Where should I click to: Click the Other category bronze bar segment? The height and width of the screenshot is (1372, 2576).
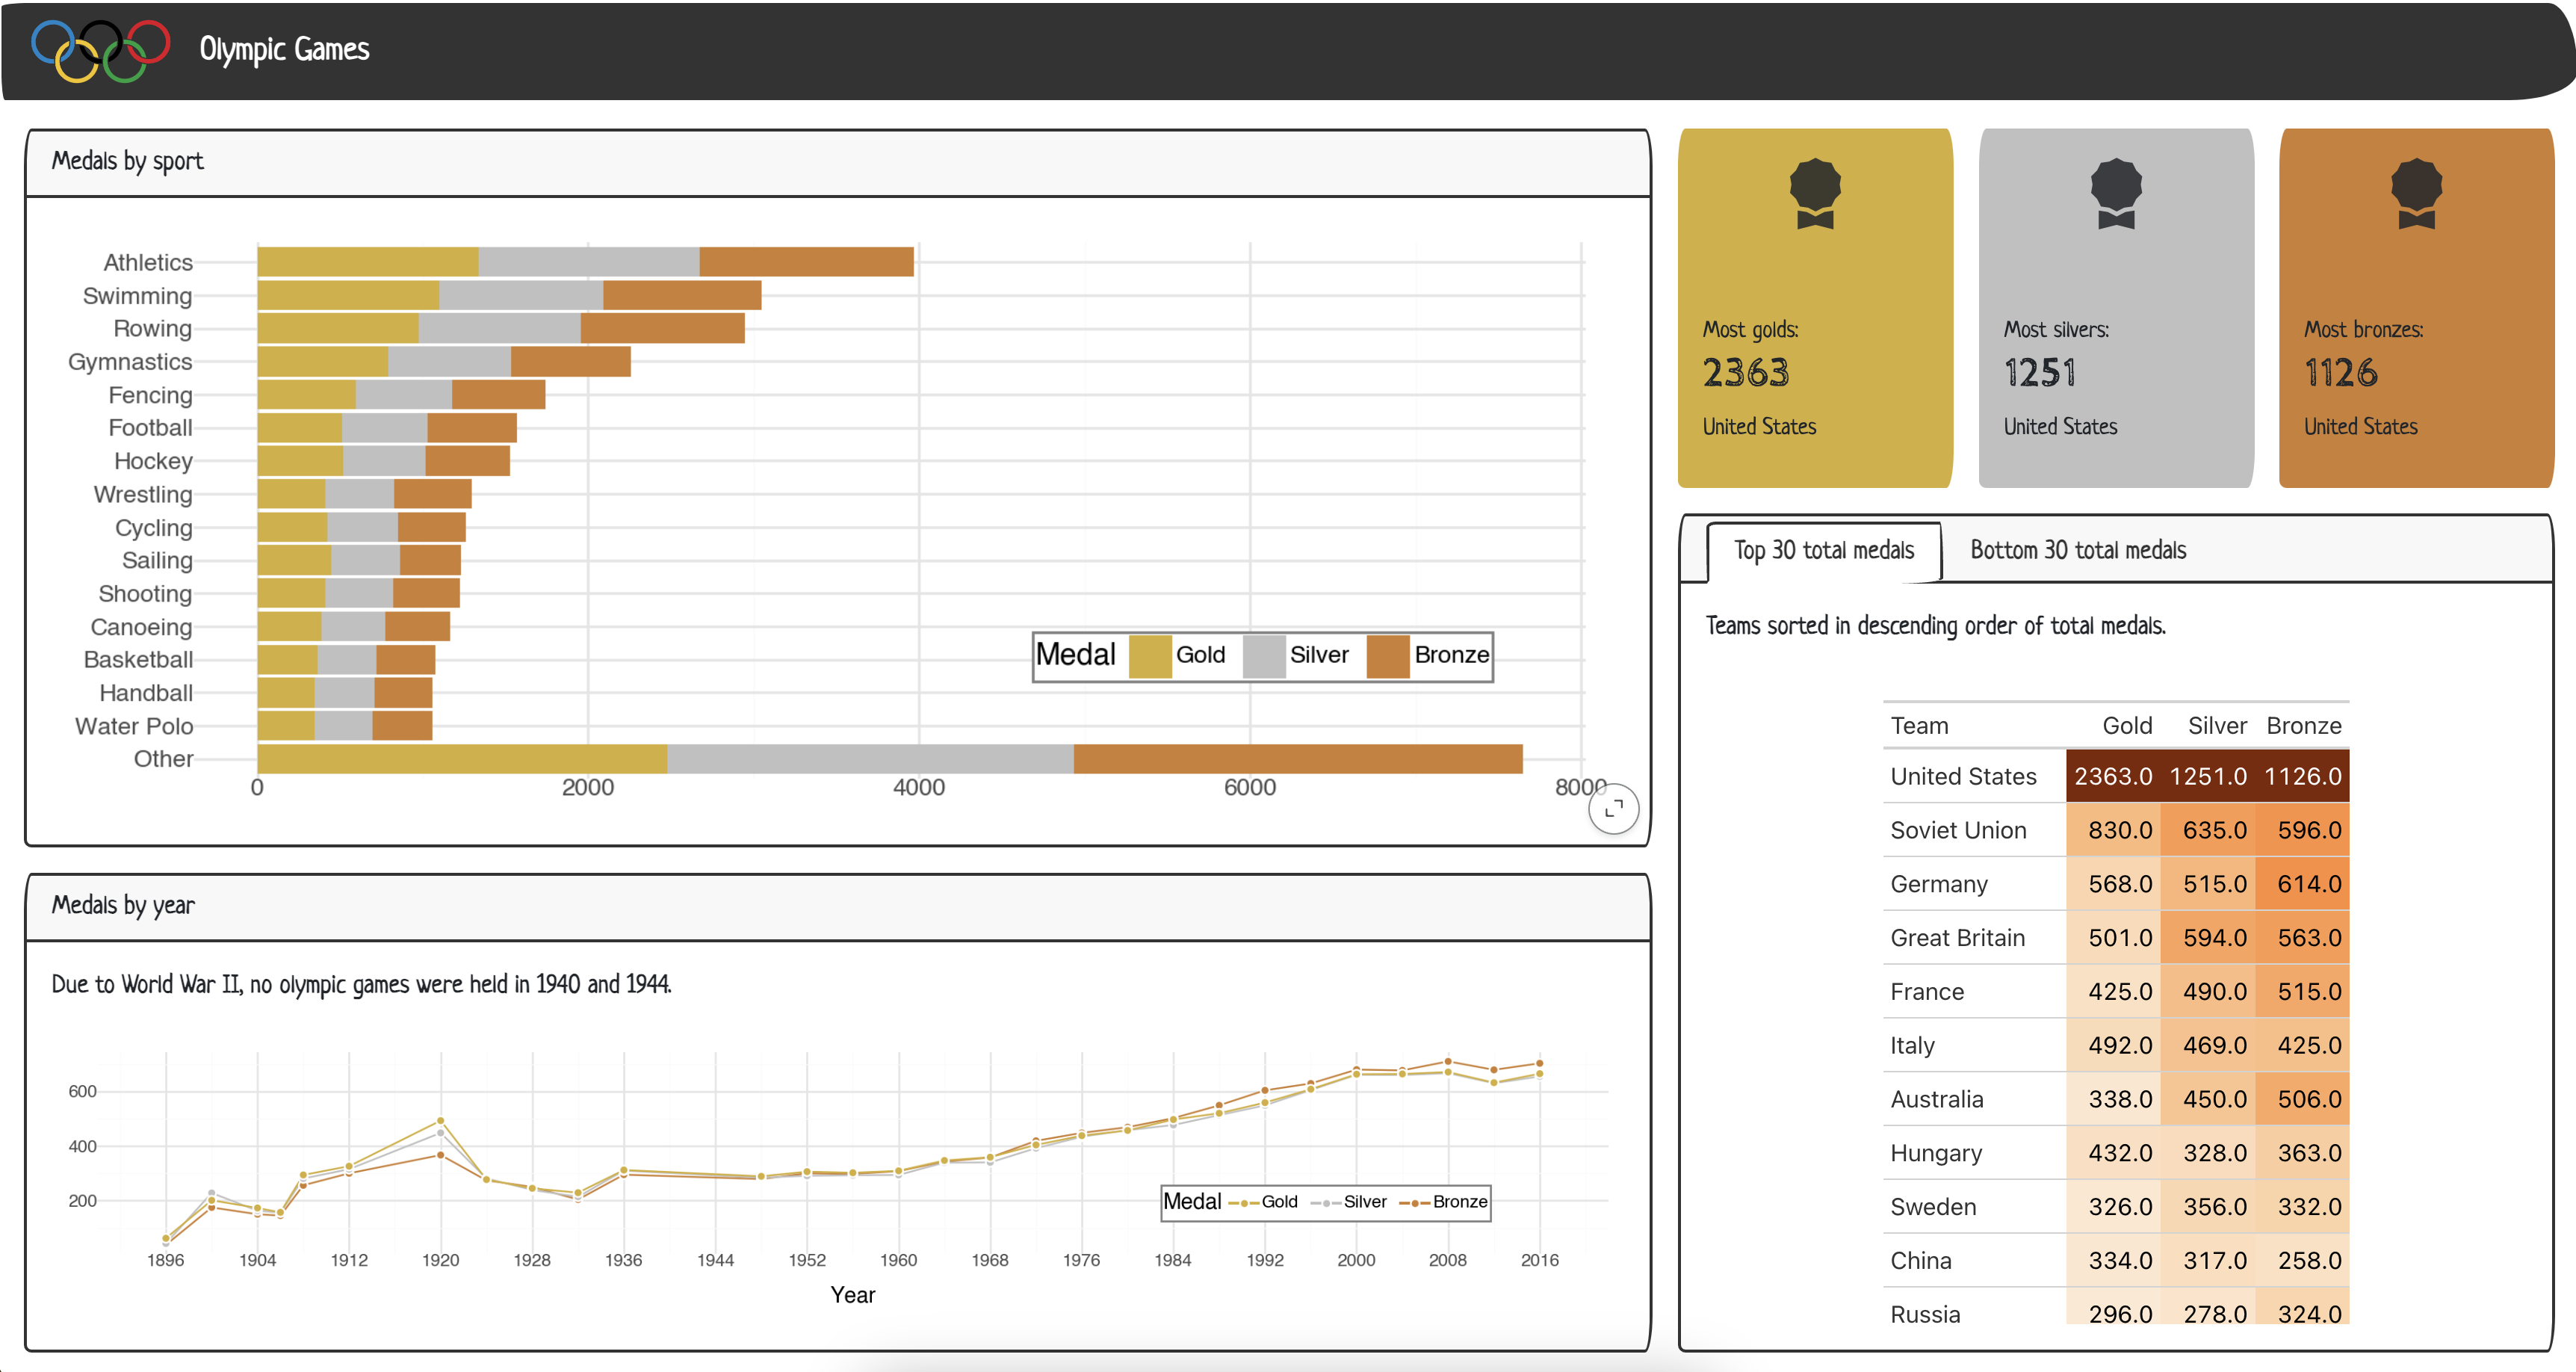pyautogui.click(x=1297, y=759)
